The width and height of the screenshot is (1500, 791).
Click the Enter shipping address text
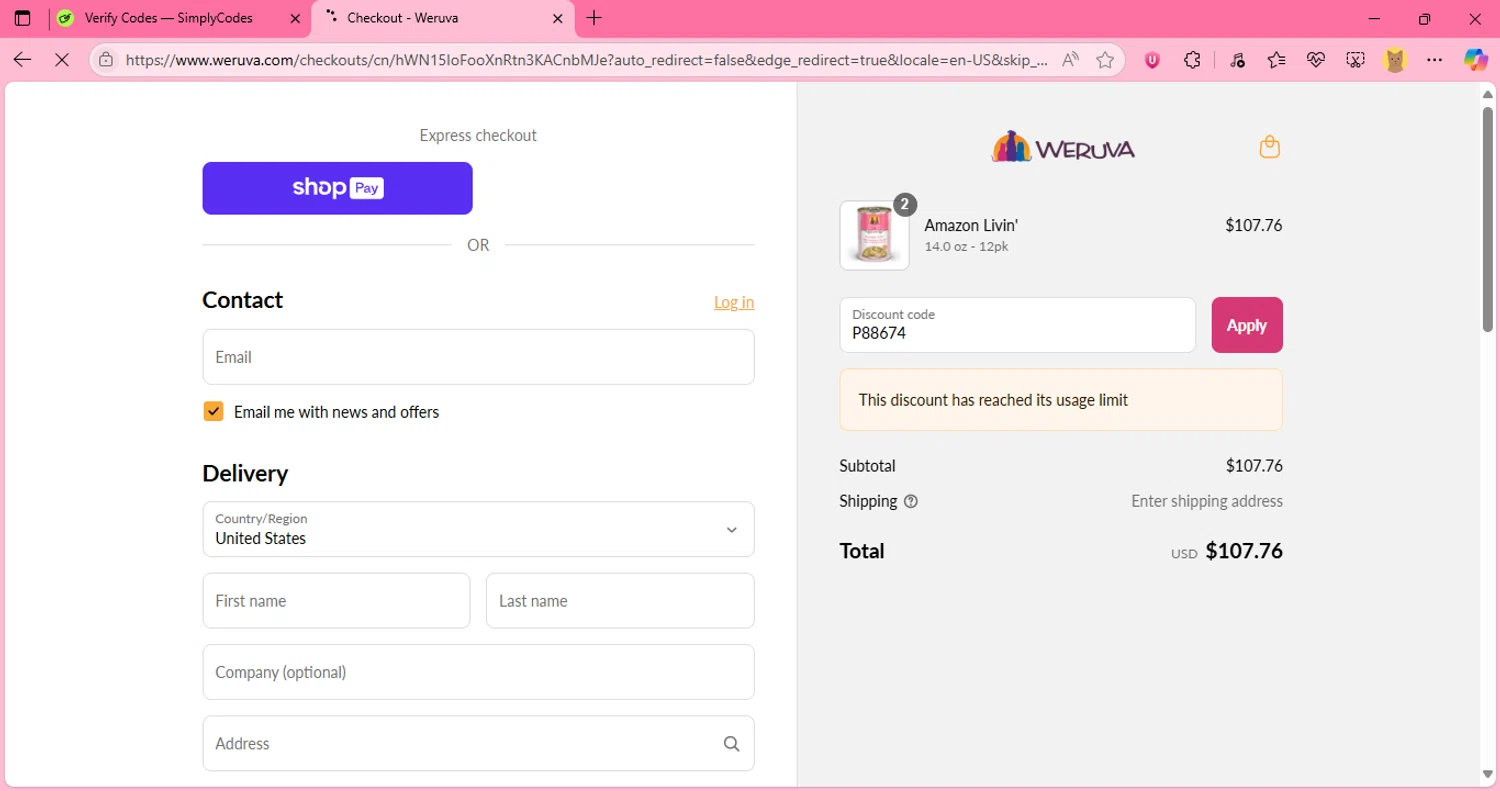(x=1207, y=502)
